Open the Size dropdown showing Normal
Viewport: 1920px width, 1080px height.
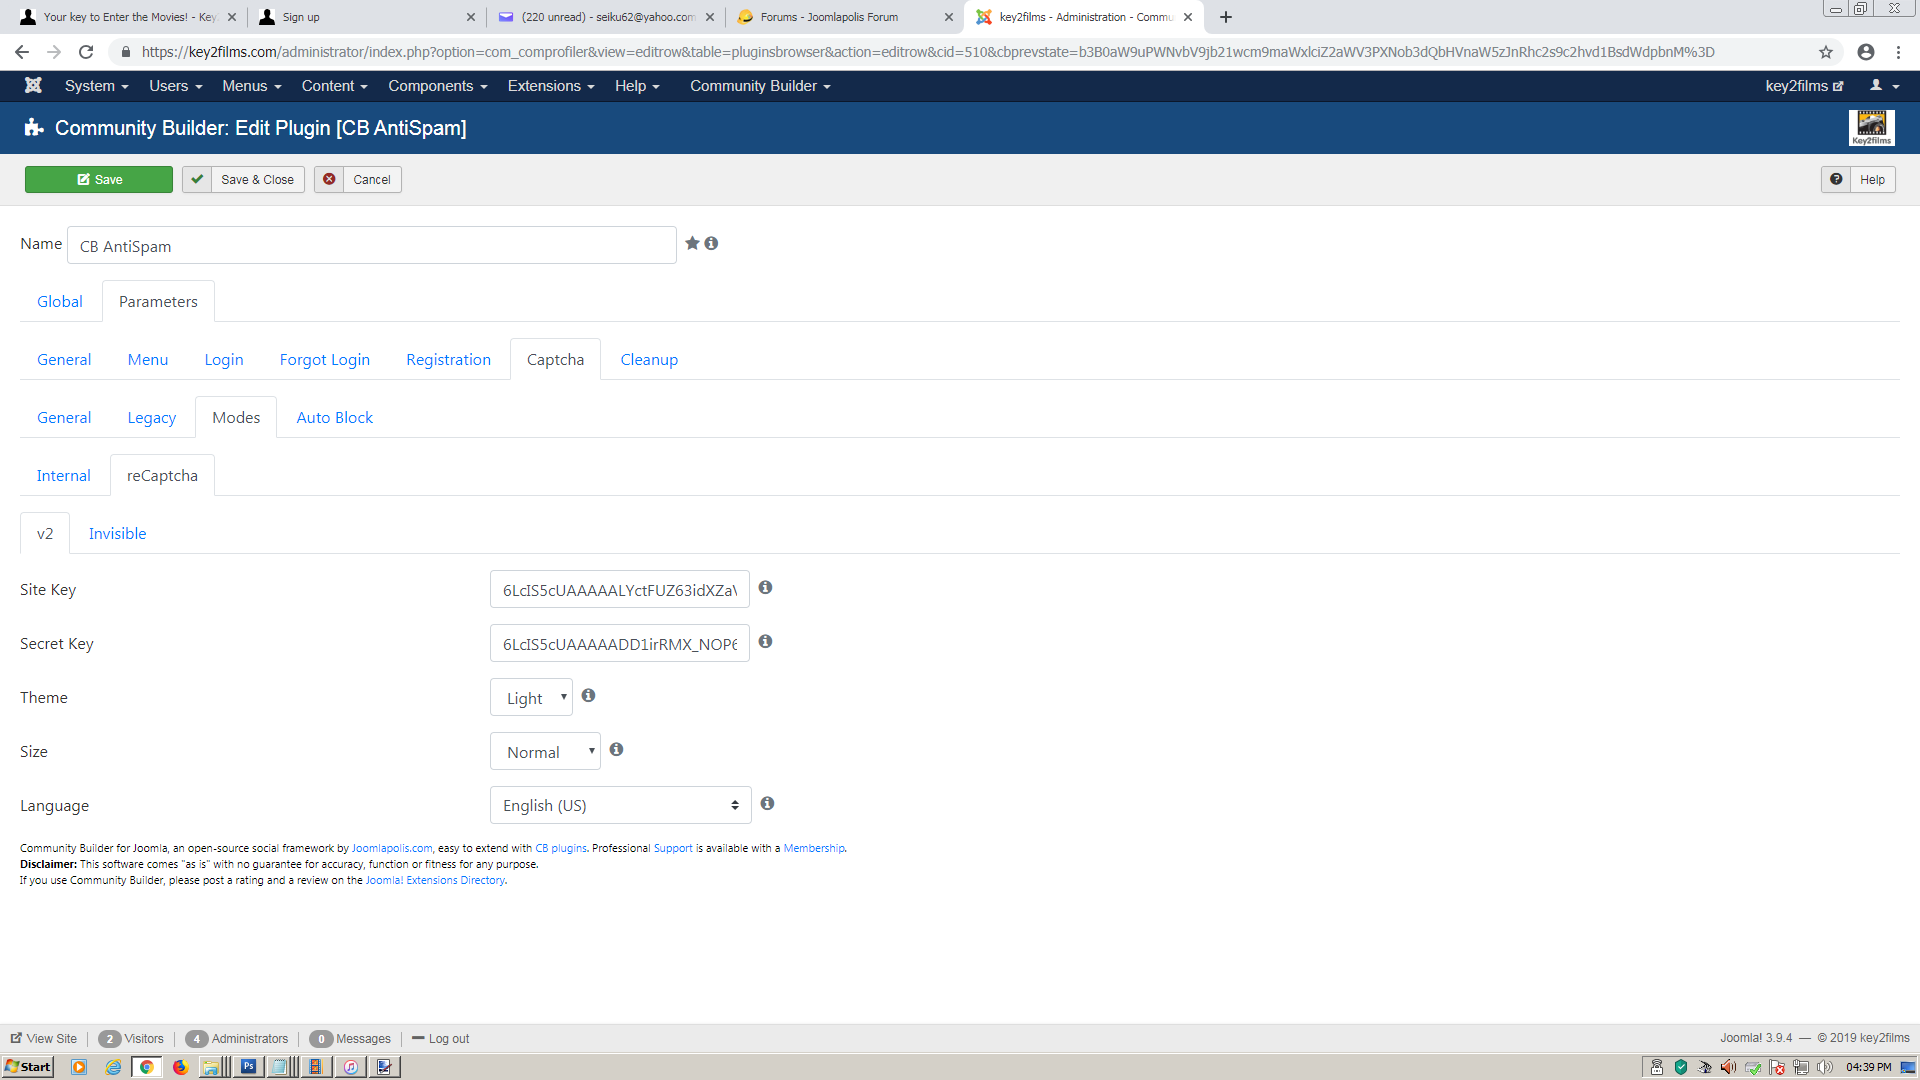pyautogui.click(x=545, y=751)
